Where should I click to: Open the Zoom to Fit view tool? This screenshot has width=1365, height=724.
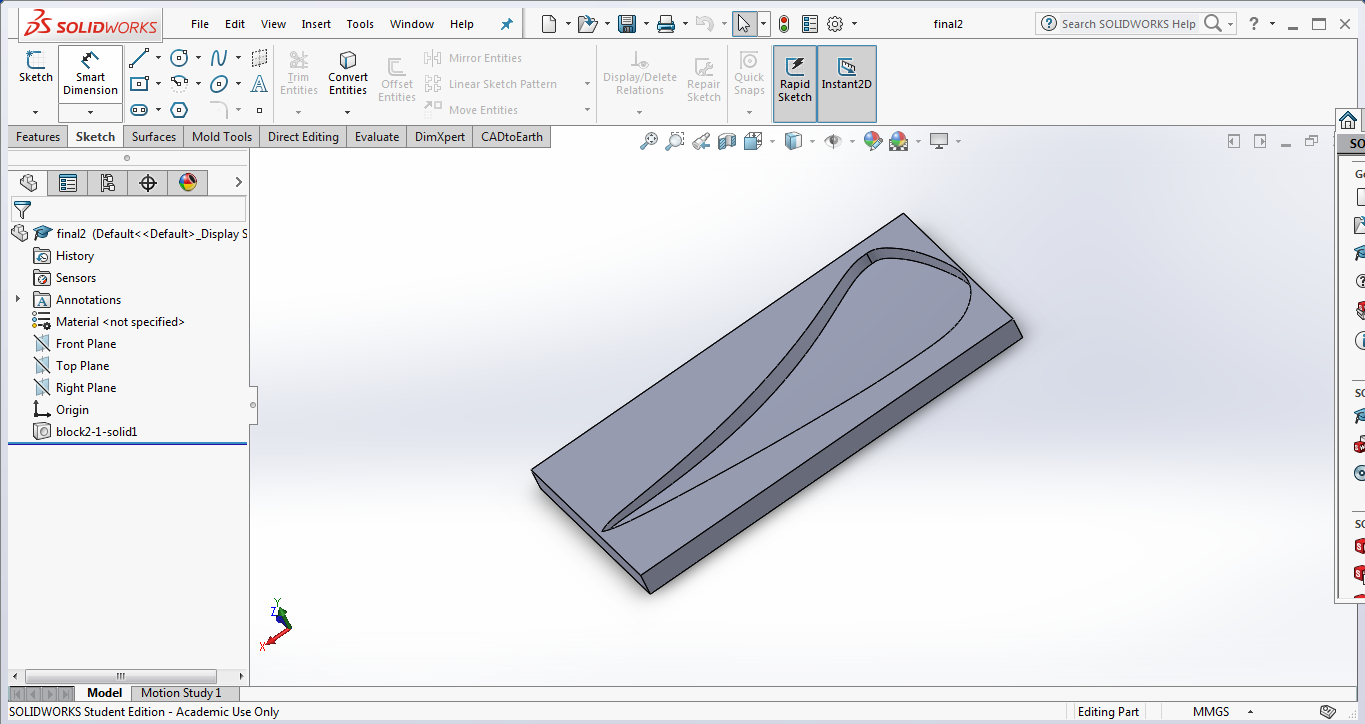[649, 141]
